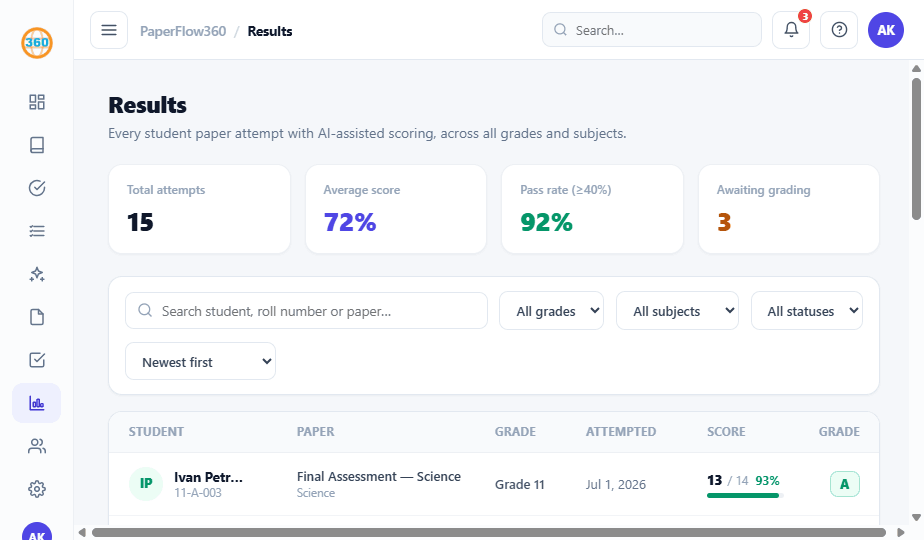Viewport: 924px width, 540px height.
Task: Open the circled checkmark sidebar icon
Action: coord(37,188)
